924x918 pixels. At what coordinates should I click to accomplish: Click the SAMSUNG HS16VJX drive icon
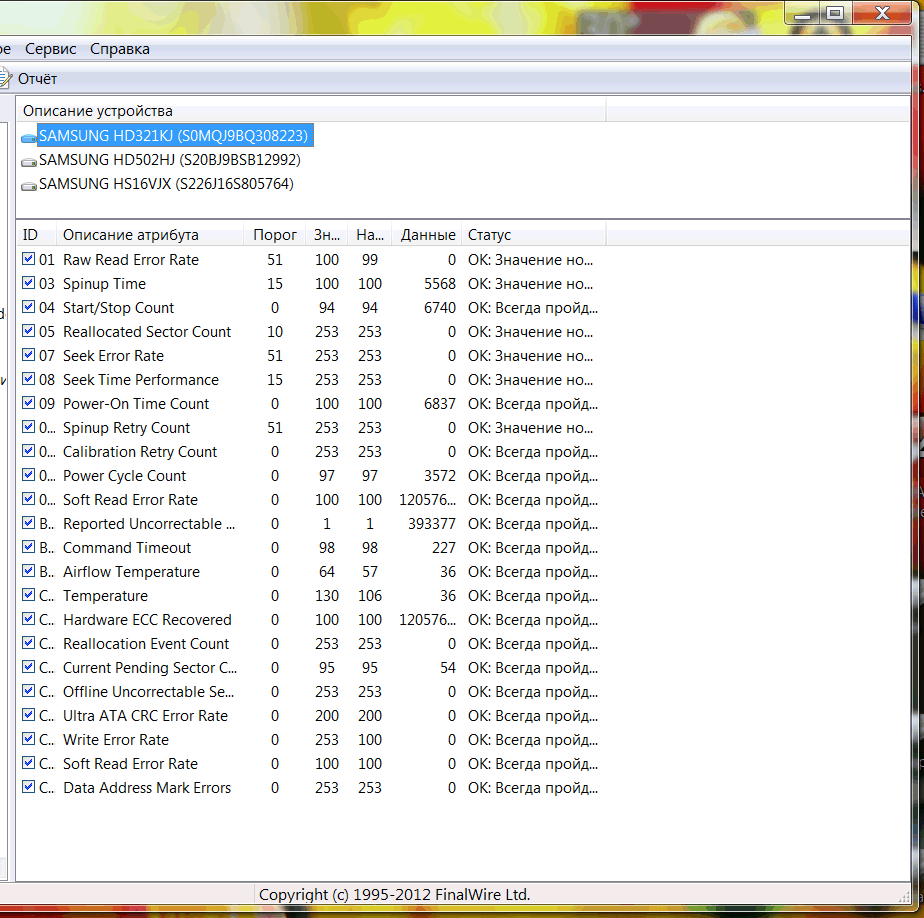29,186
